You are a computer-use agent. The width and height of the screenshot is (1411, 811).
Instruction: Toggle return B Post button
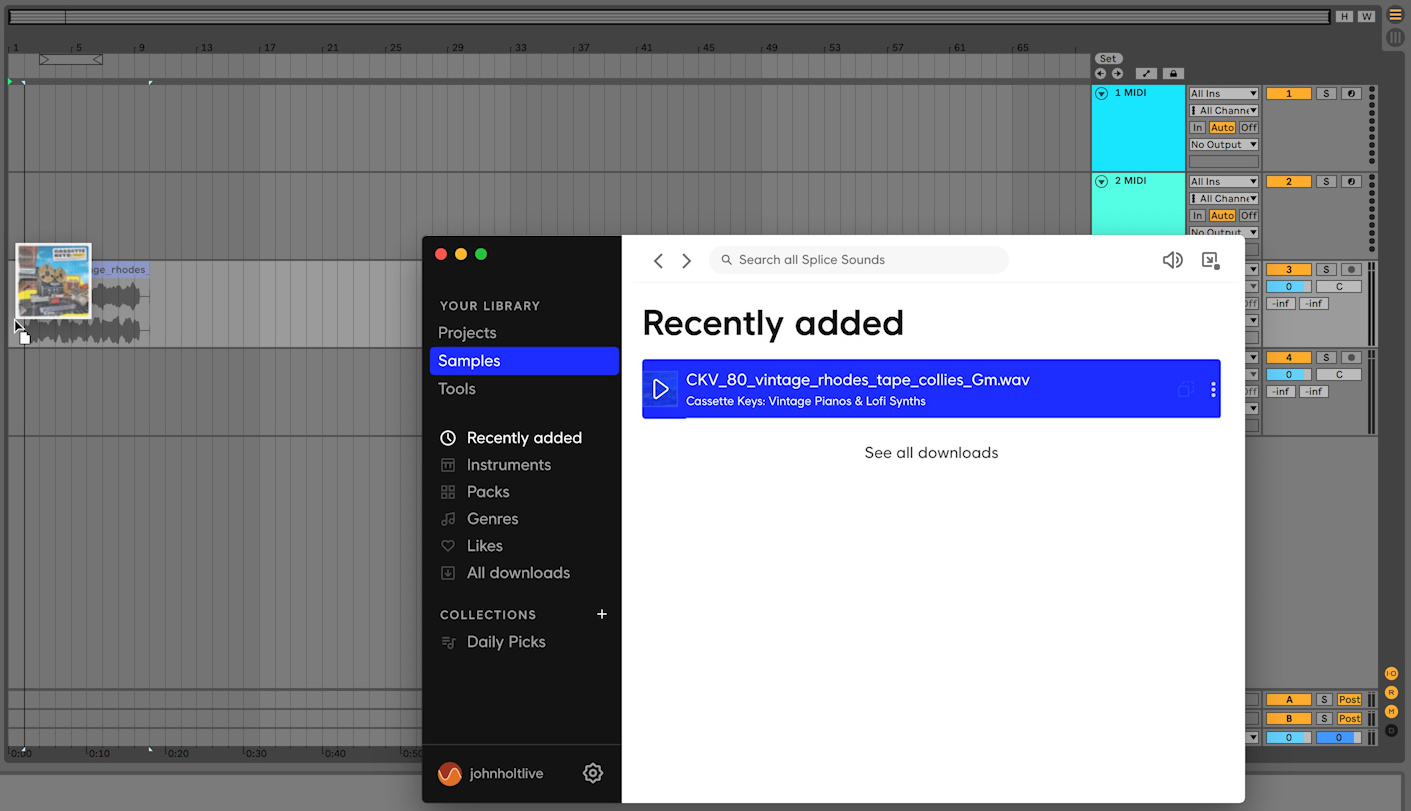tap(1350, 719)
